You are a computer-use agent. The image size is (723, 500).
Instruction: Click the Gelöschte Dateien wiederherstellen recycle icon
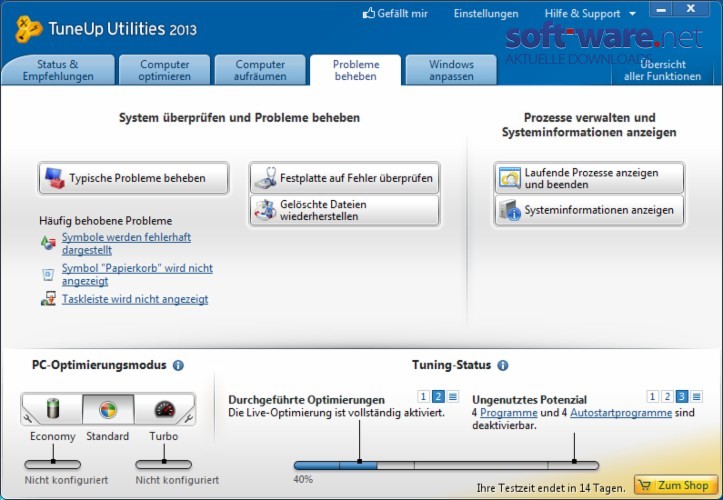(x=266, y=210)
